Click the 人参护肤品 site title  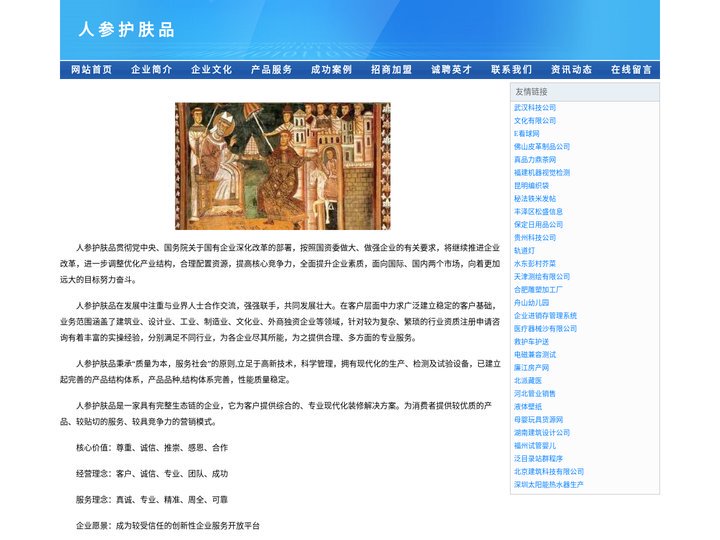coord(126,30)
